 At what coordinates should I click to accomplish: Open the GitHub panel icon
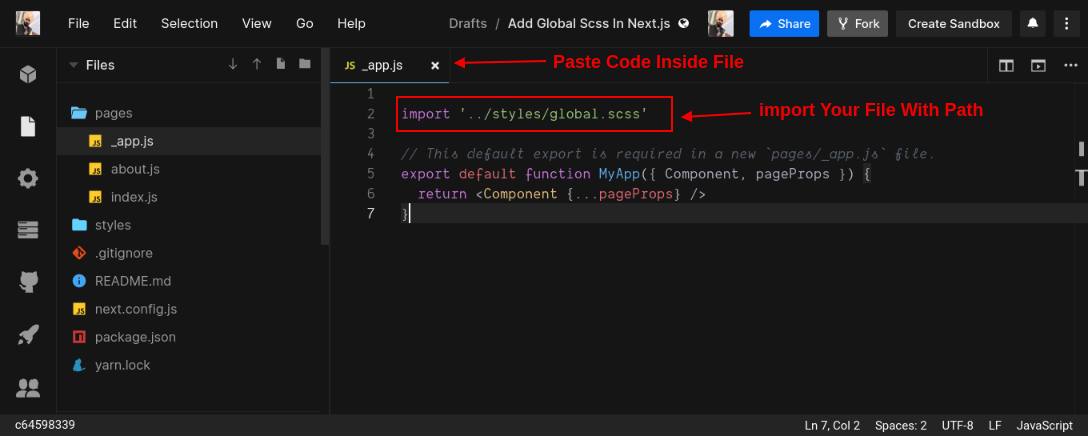coord(28,282)
